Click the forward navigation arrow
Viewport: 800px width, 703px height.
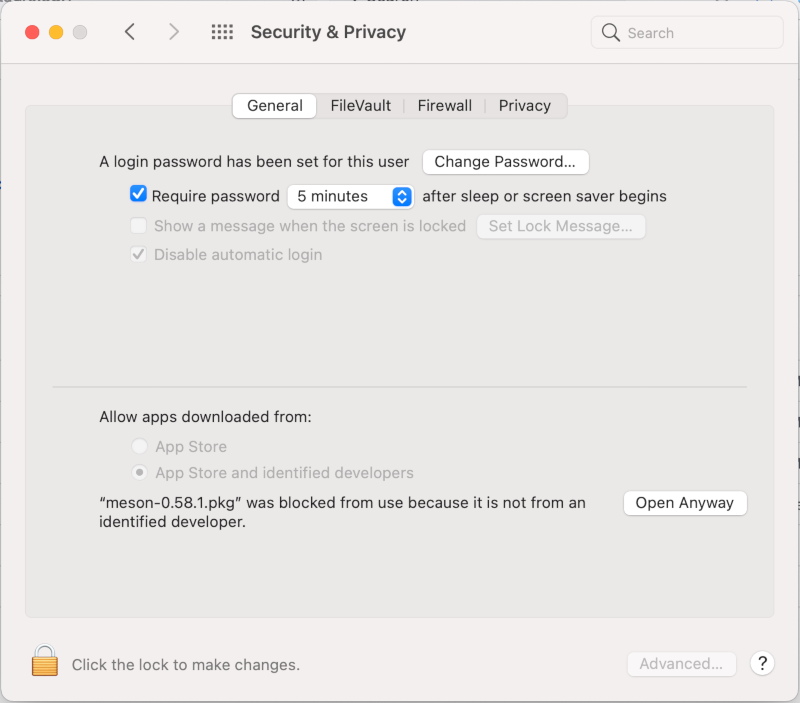pyautogui.click(x=173, y=32)
